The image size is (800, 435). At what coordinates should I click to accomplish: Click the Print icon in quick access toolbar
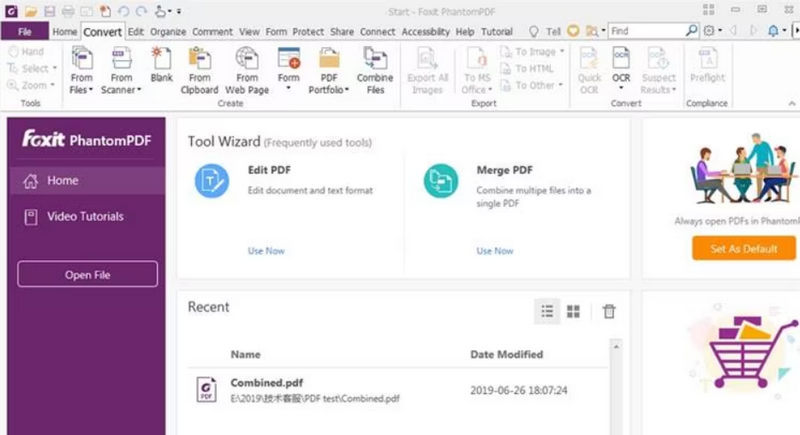coord(68,11)
